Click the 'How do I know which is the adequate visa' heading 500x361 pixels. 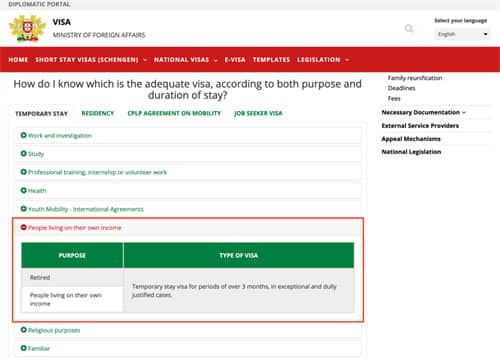(x=187, y=89)
